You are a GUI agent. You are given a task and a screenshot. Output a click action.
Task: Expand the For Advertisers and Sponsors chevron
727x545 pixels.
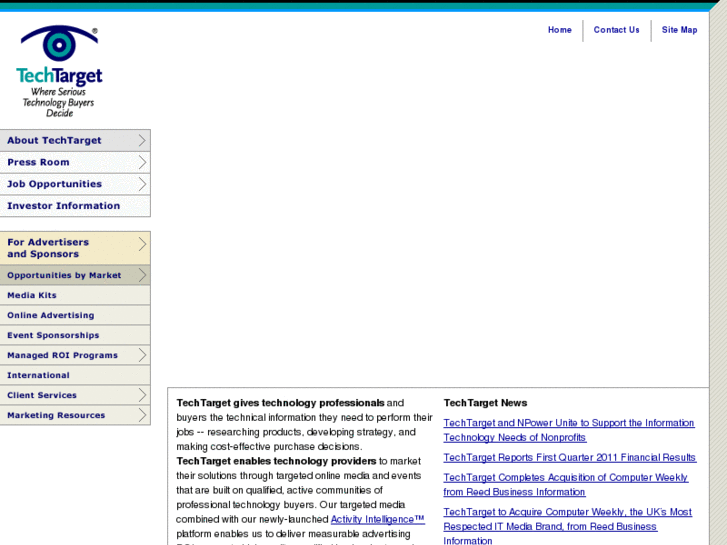142,244
